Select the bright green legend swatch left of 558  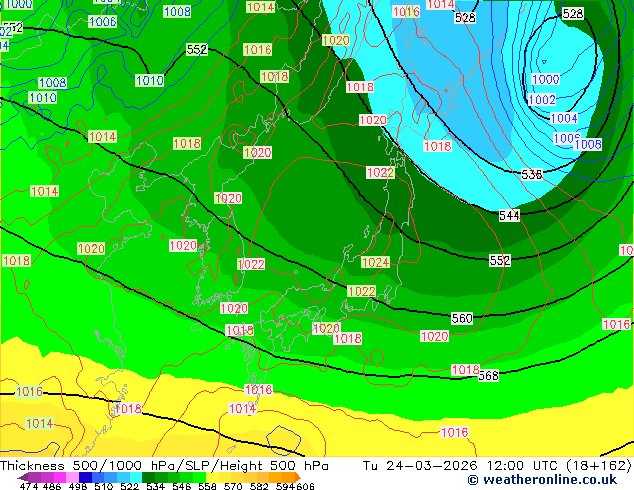(x=200, y=477)
